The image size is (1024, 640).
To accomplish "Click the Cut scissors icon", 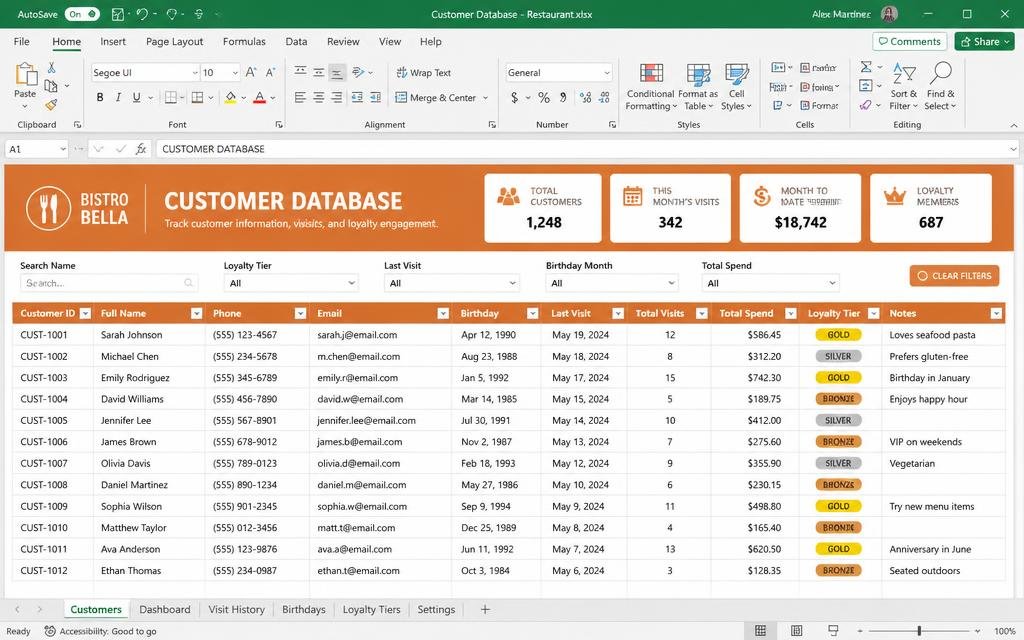I will [52, 67].
